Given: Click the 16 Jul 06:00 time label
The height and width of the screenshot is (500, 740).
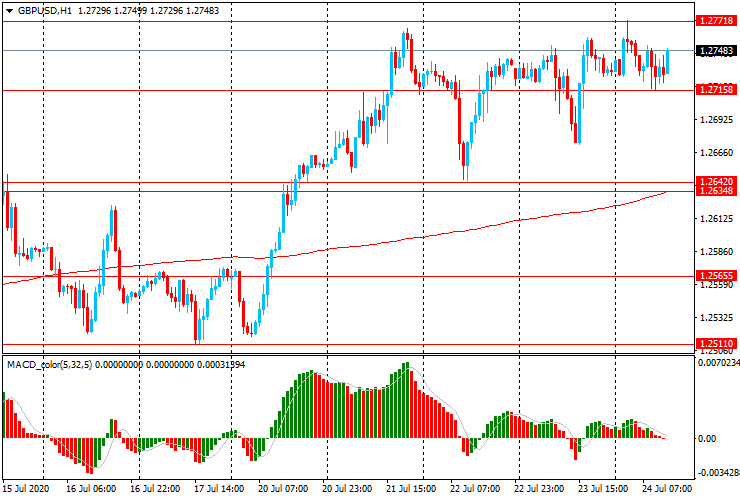Looking at the screenshot, I should 91,488.
